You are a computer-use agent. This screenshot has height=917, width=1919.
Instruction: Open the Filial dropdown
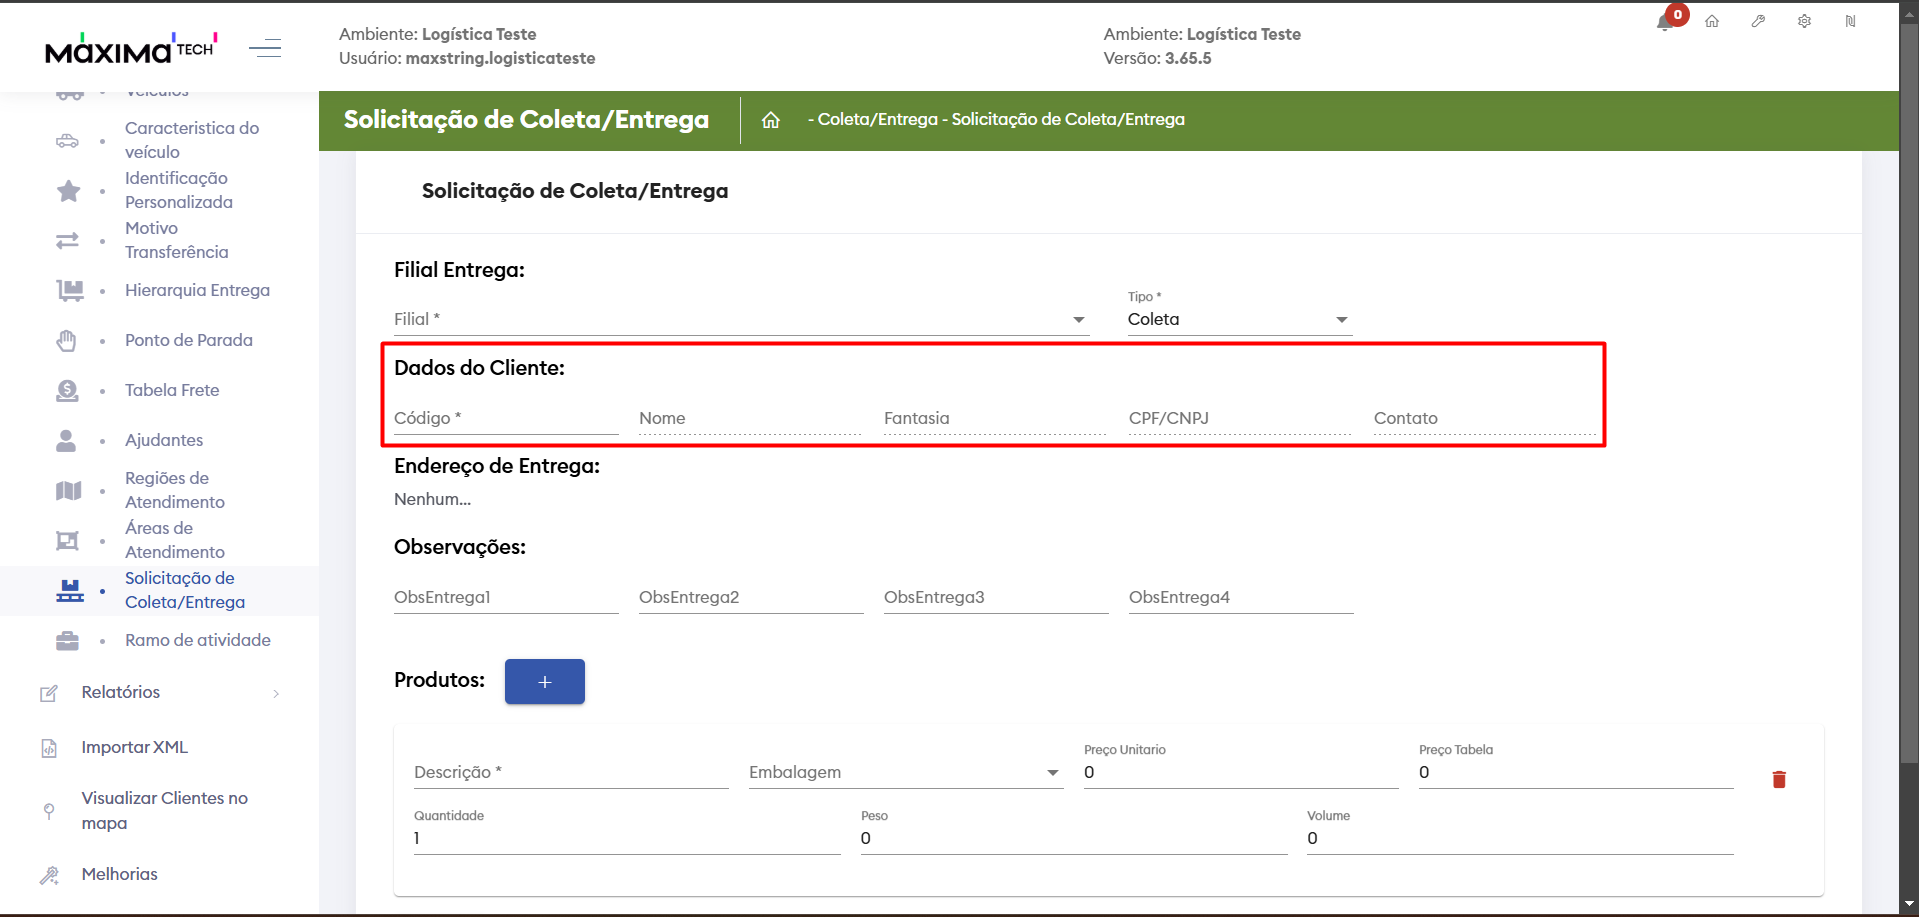click(740, 320)
